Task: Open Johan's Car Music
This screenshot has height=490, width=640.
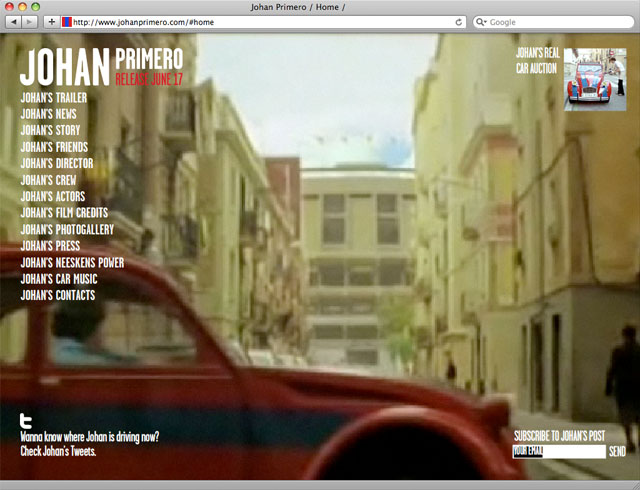Action: [x=59, y=279]
